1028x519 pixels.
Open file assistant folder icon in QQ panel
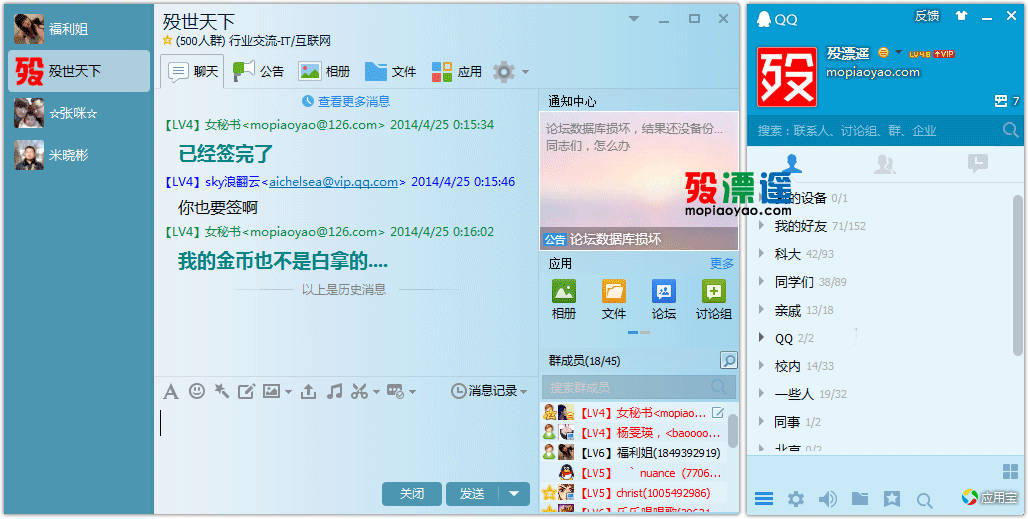click(860, 499)
